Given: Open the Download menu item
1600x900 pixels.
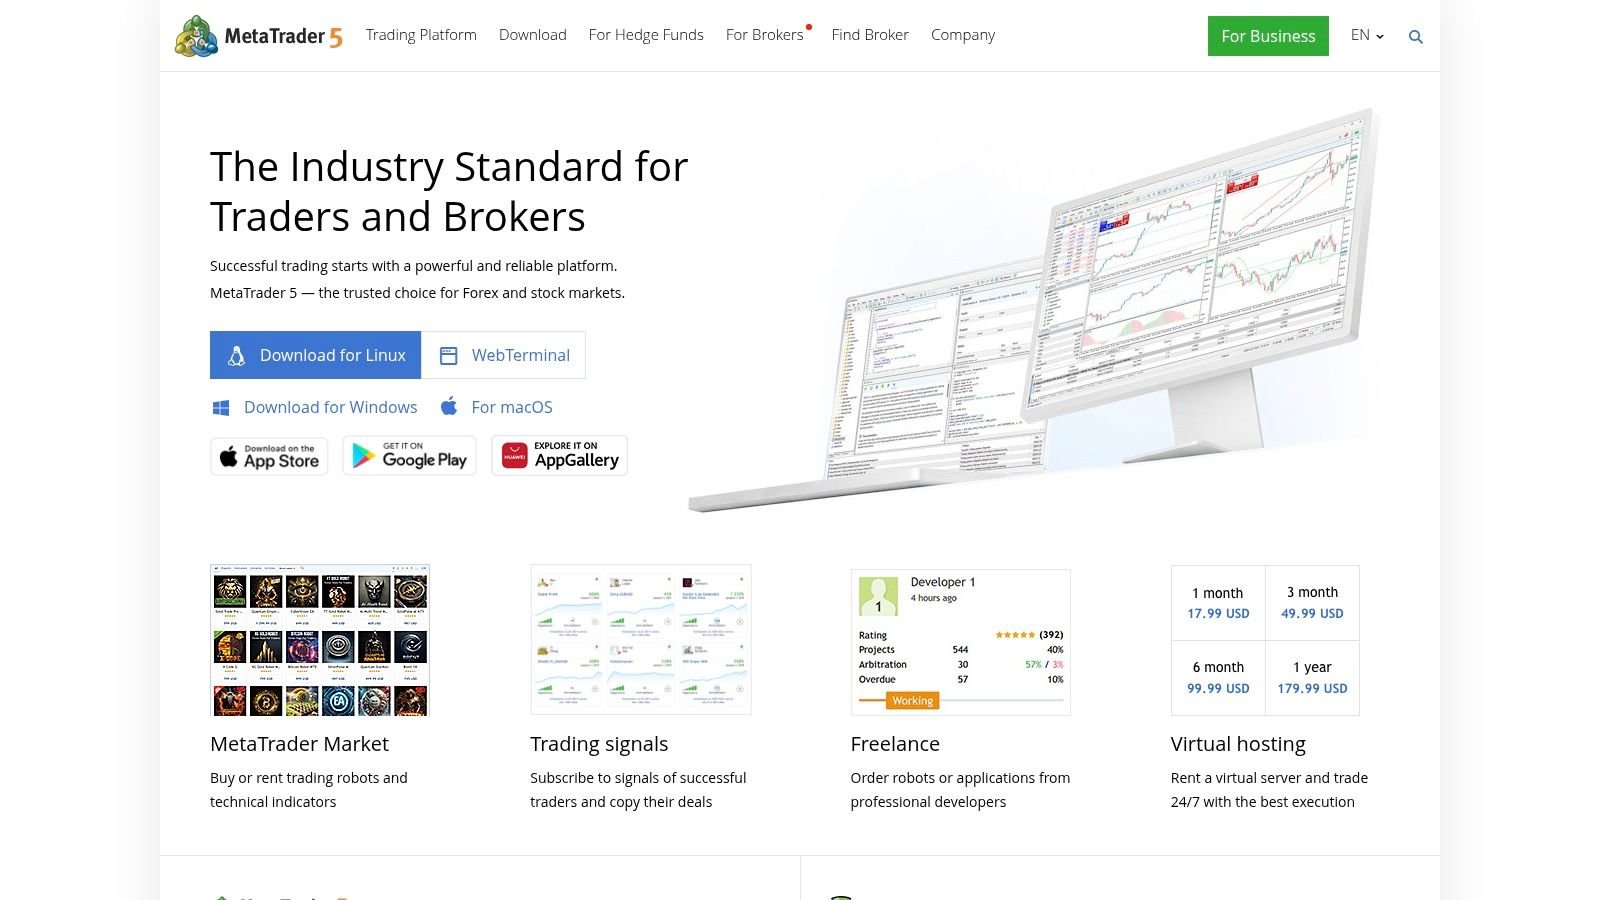Looking at the screenshot, I should tap(533, 35).
